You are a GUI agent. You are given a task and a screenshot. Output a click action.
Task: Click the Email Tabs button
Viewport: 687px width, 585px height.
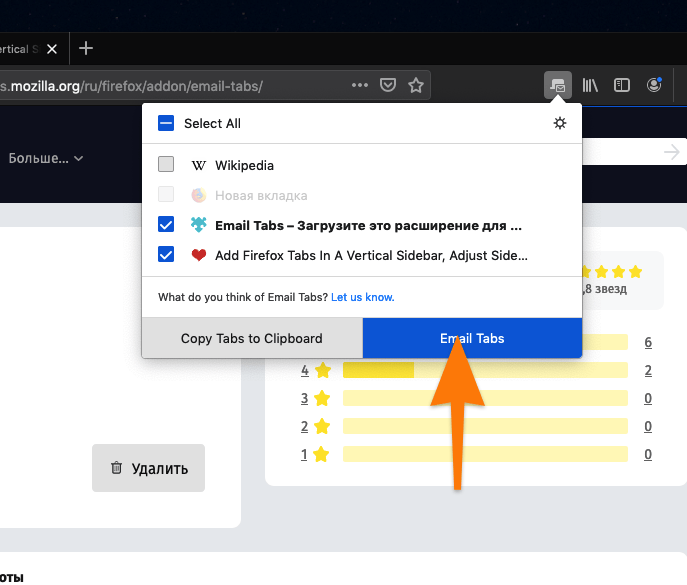472,338
